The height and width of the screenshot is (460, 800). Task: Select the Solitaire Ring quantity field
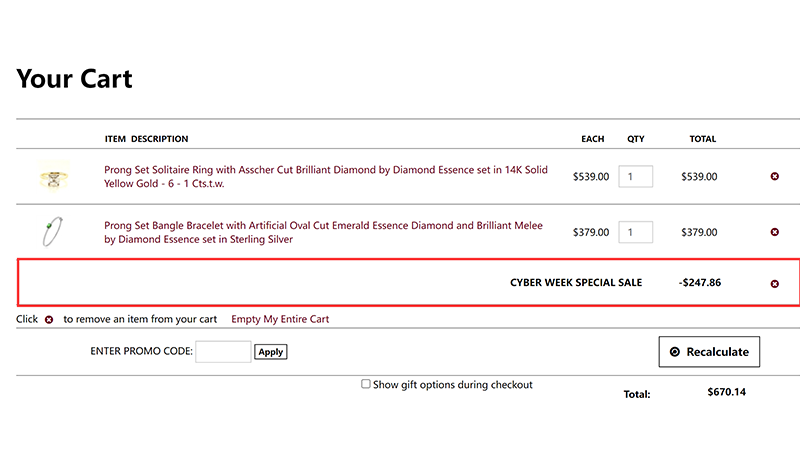tap(635, 177)
